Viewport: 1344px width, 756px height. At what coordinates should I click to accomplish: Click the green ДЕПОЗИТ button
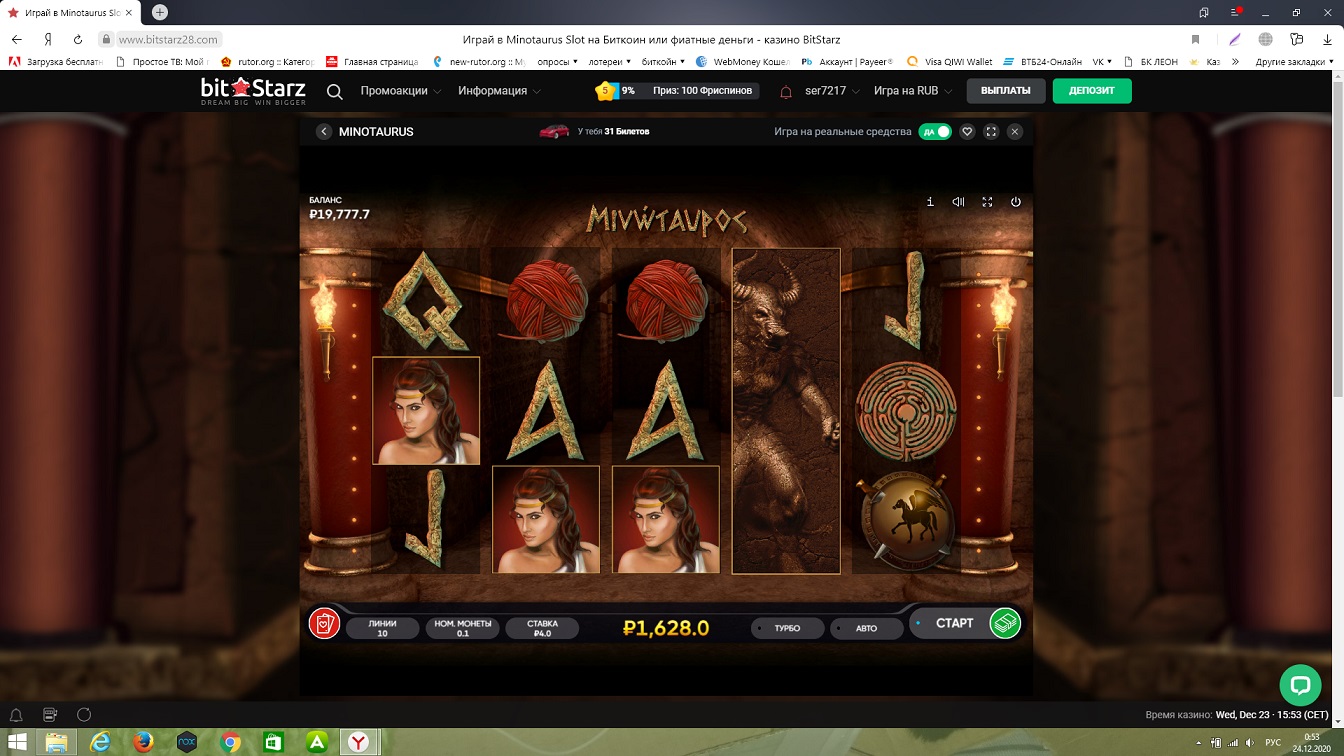1092,91
